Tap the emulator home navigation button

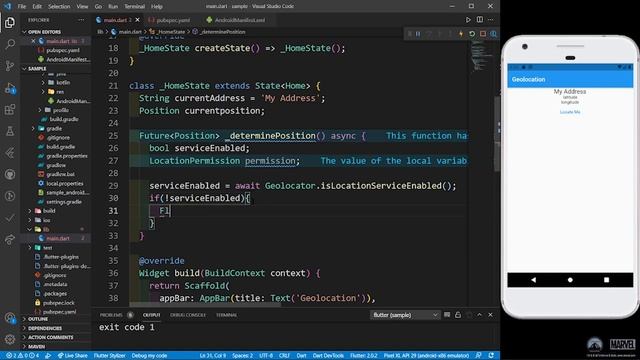(x=570, y=280)
